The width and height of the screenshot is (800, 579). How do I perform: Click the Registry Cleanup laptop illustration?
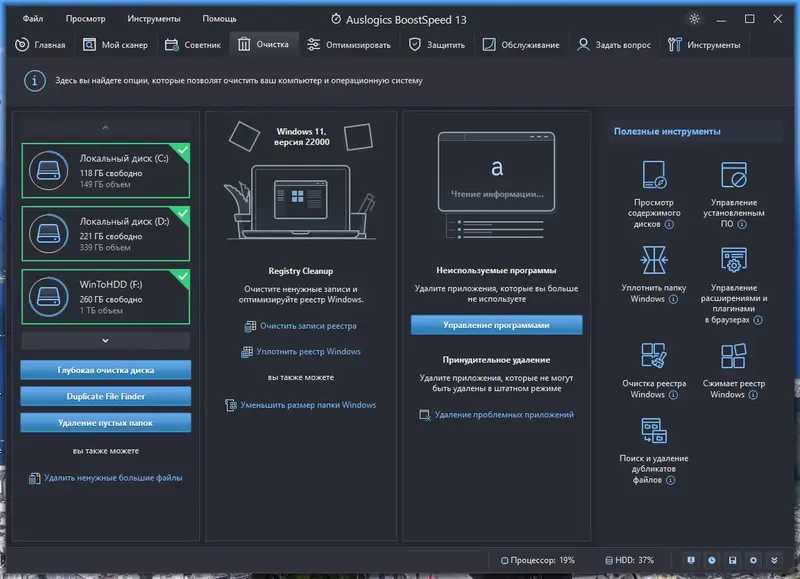coord(301,202)
